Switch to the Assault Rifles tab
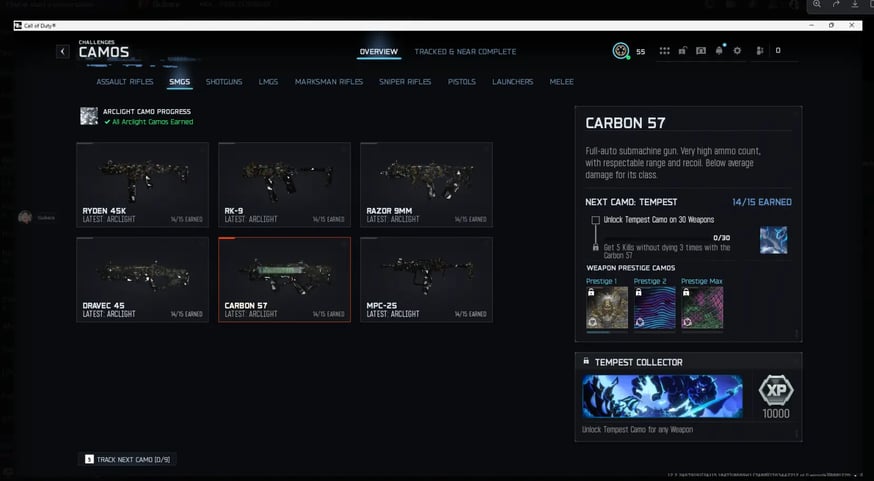The image size is (874, 481). pyautogui.click(x=125, y=81)
